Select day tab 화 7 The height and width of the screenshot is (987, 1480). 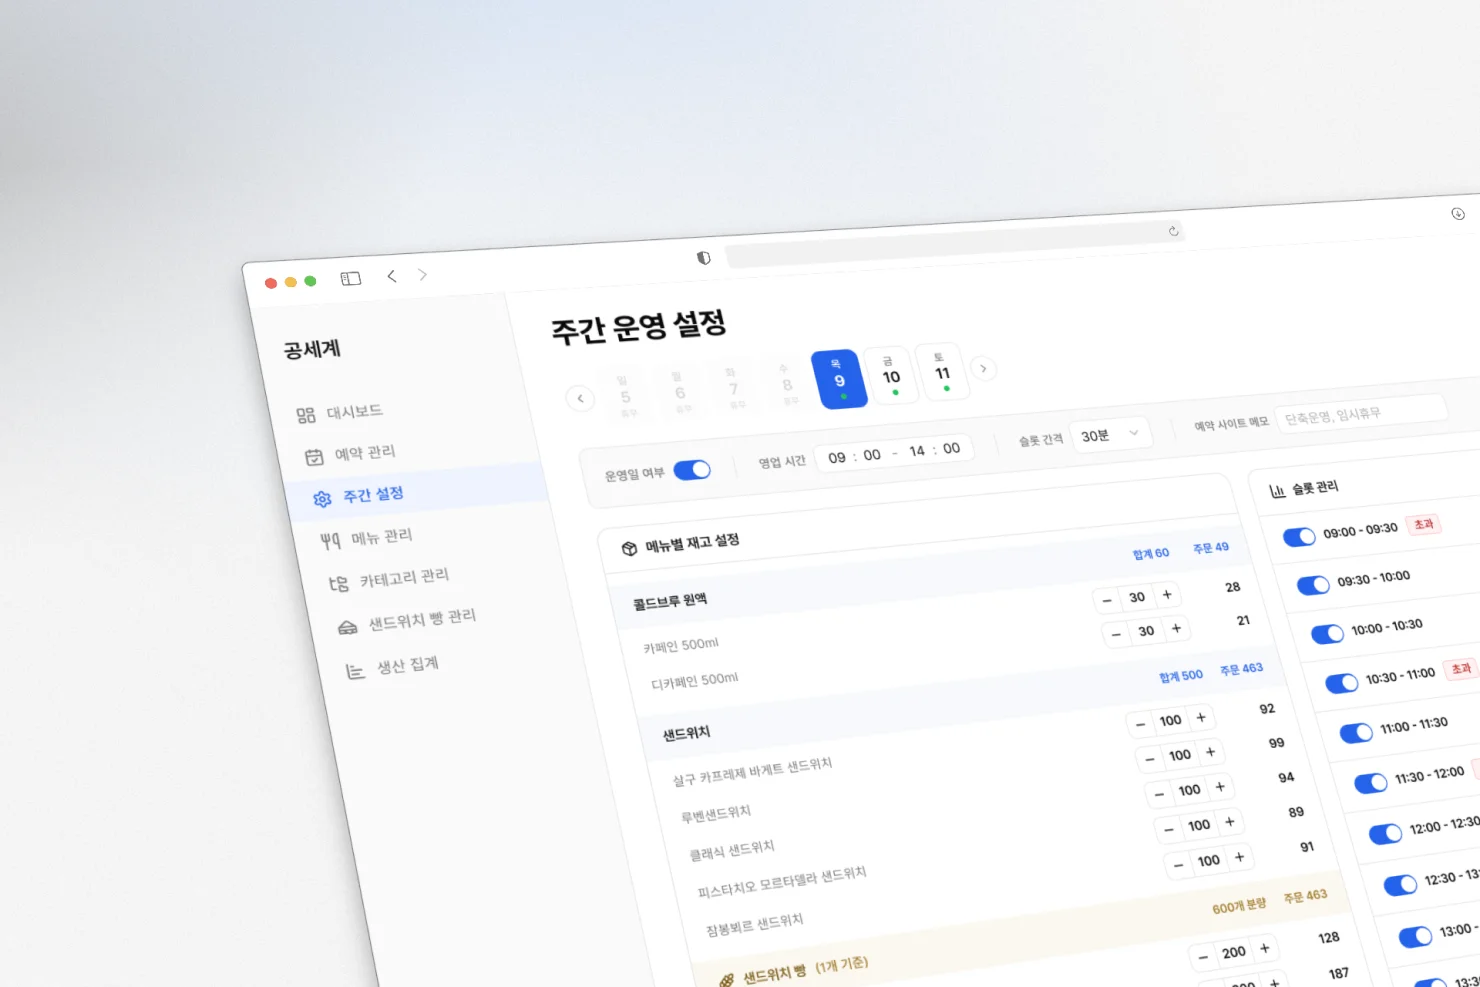coord(733,388)
